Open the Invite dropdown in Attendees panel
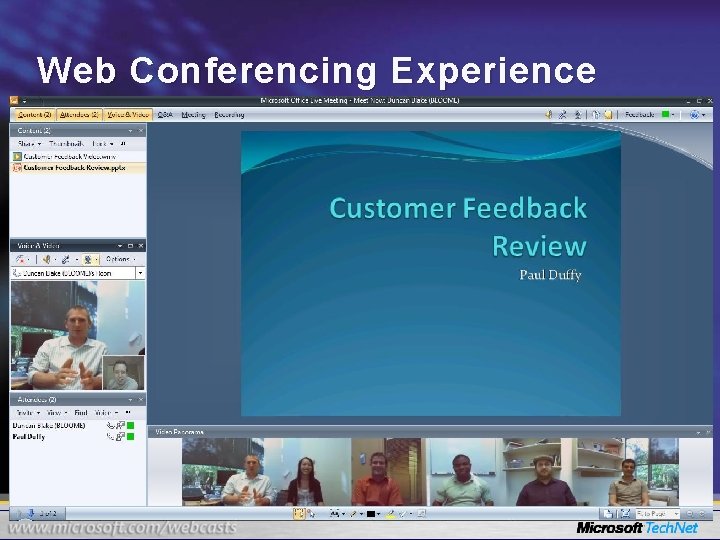 pos(28,413)
